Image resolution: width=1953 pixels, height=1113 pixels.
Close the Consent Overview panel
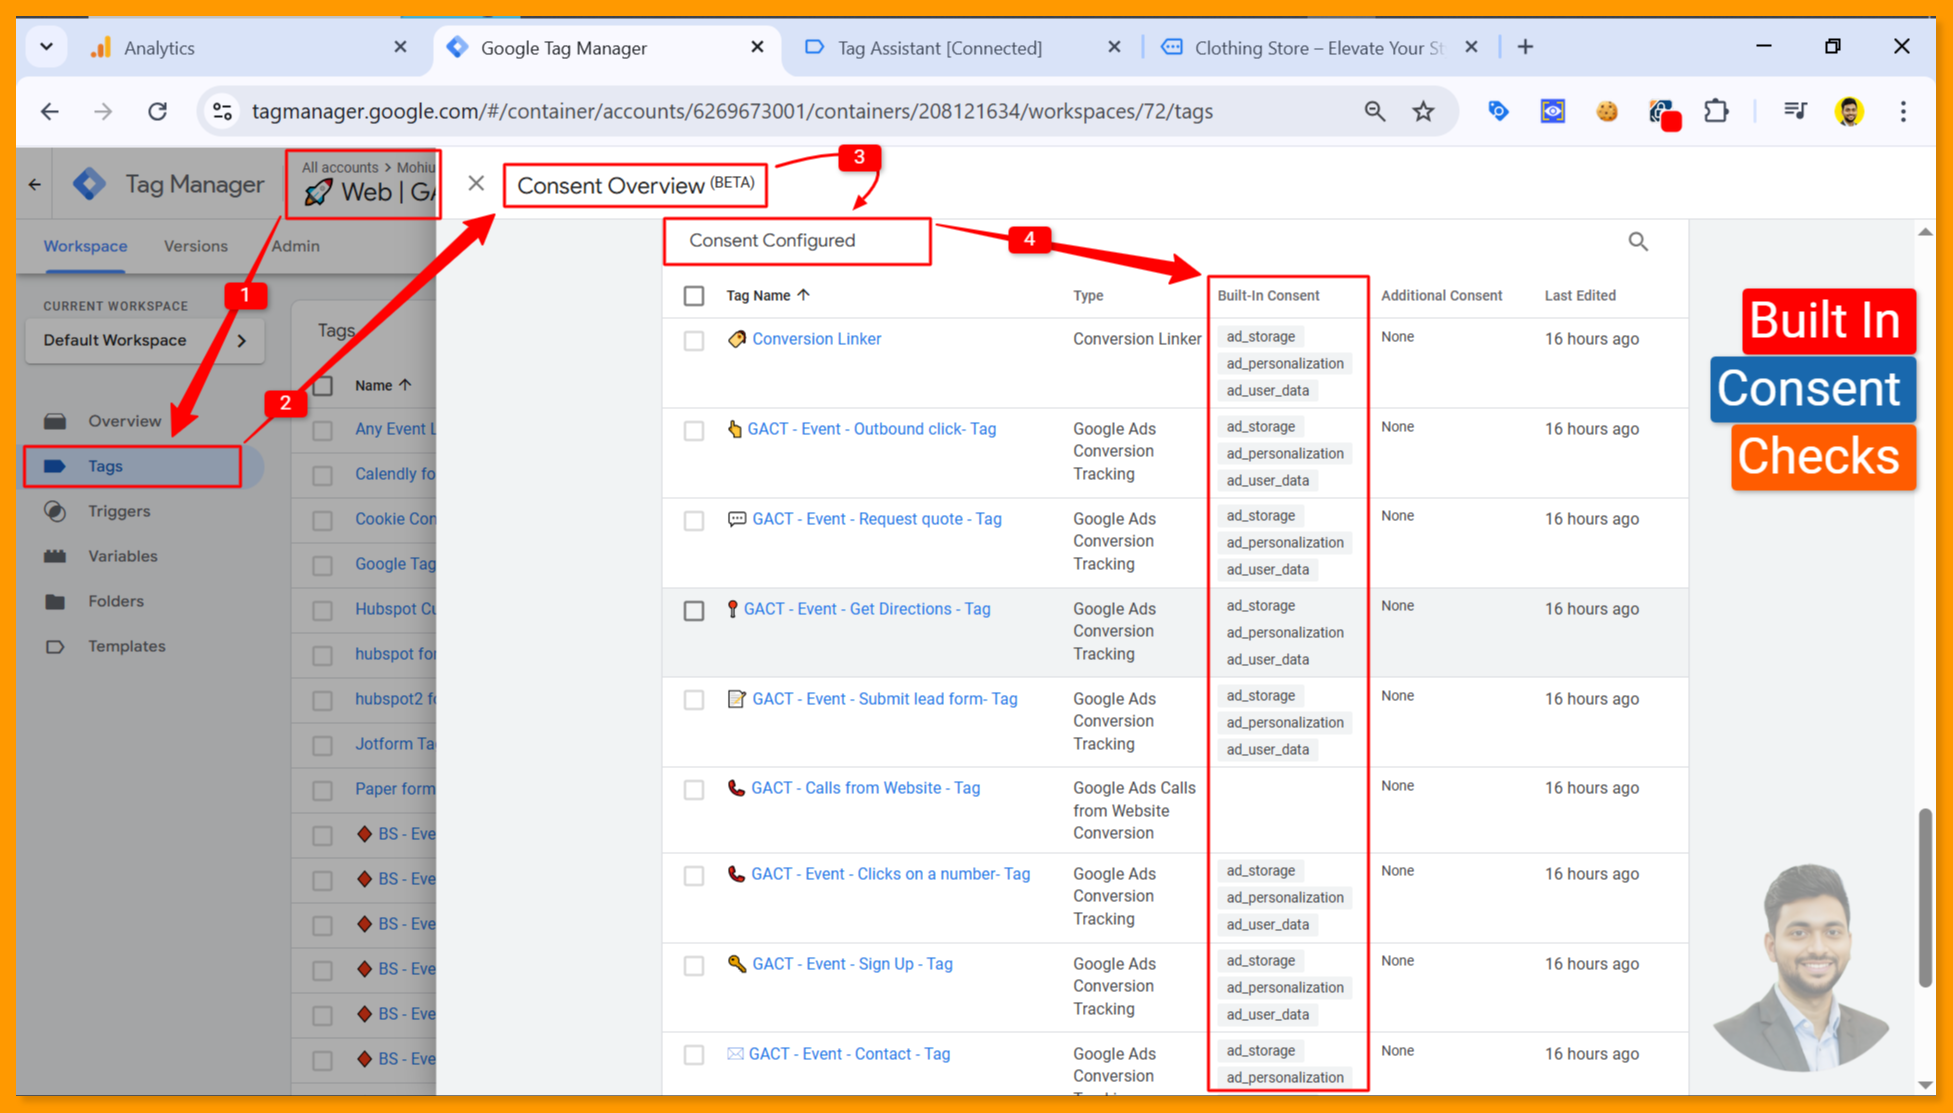[x=476, y=183]
